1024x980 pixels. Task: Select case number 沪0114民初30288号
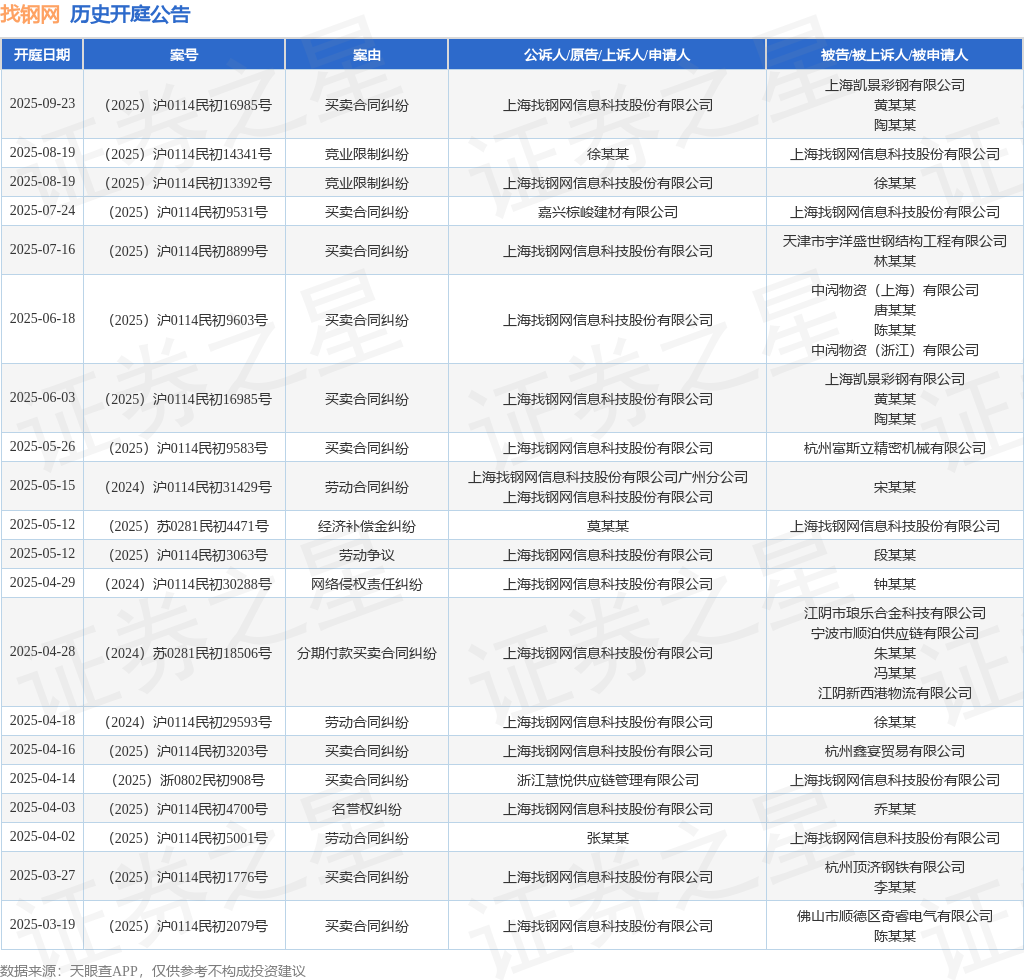point(188,584)
